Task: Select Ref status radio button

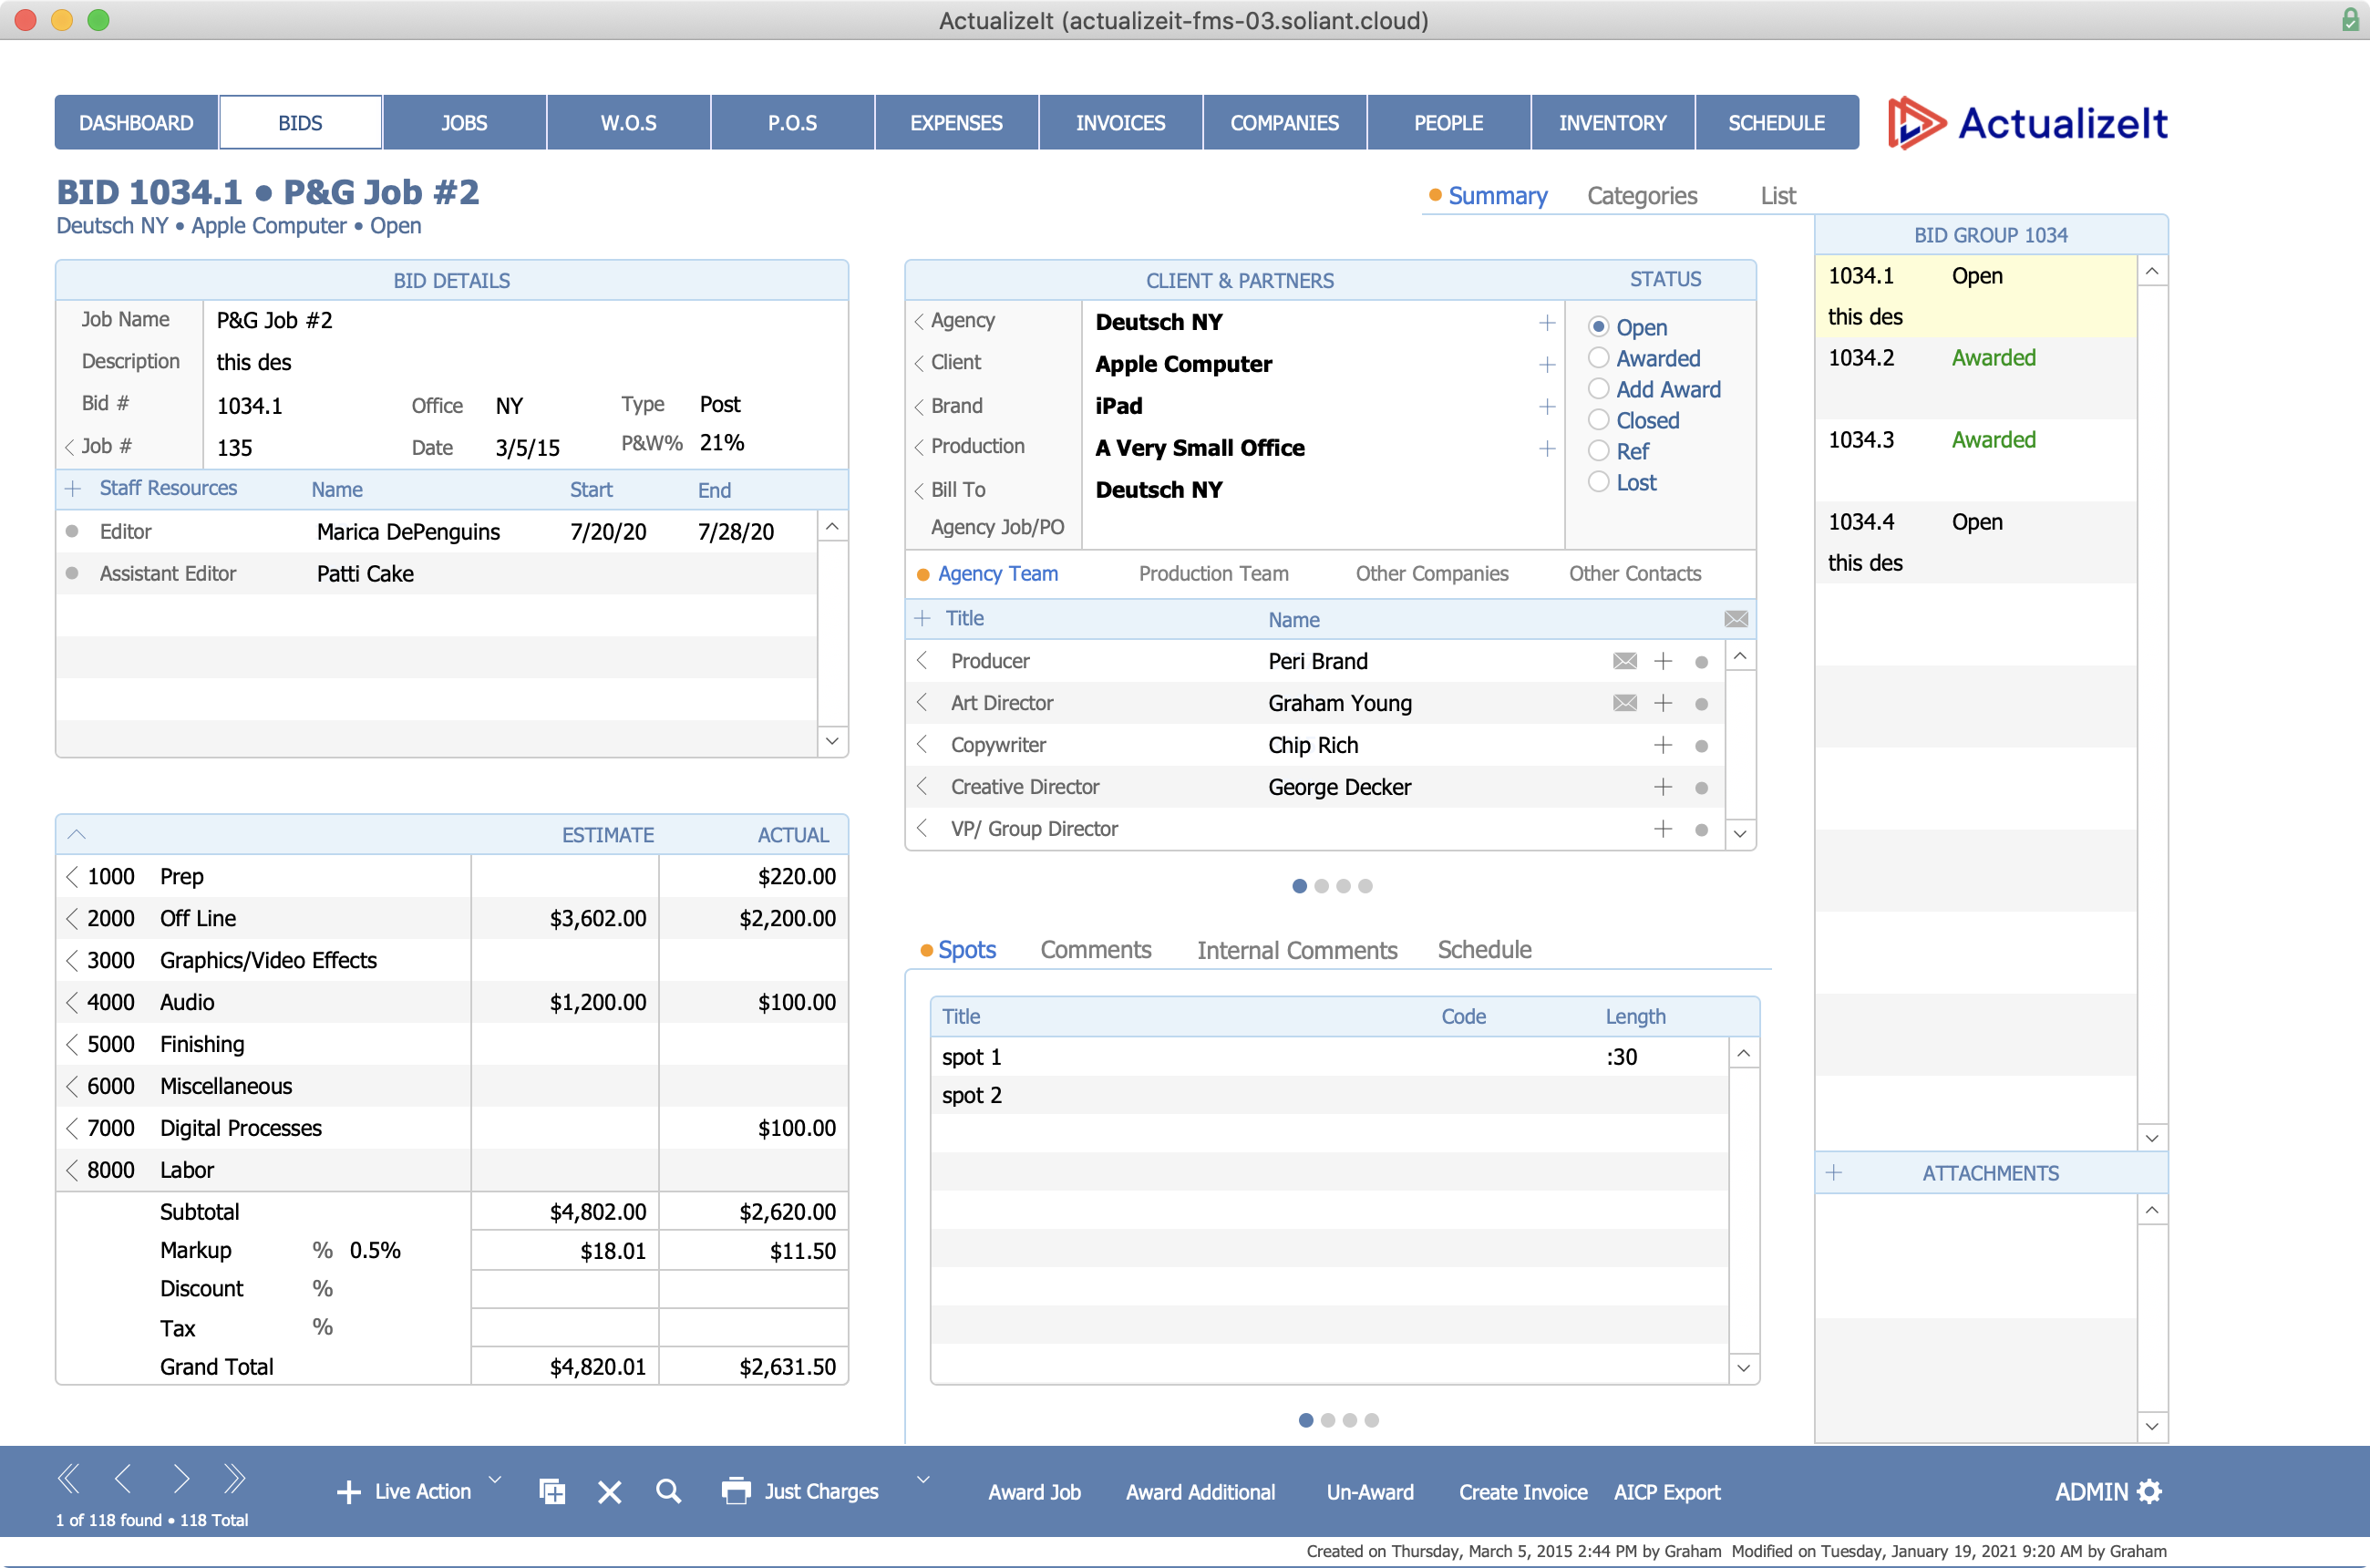Action: click(x=1598, y=451)
